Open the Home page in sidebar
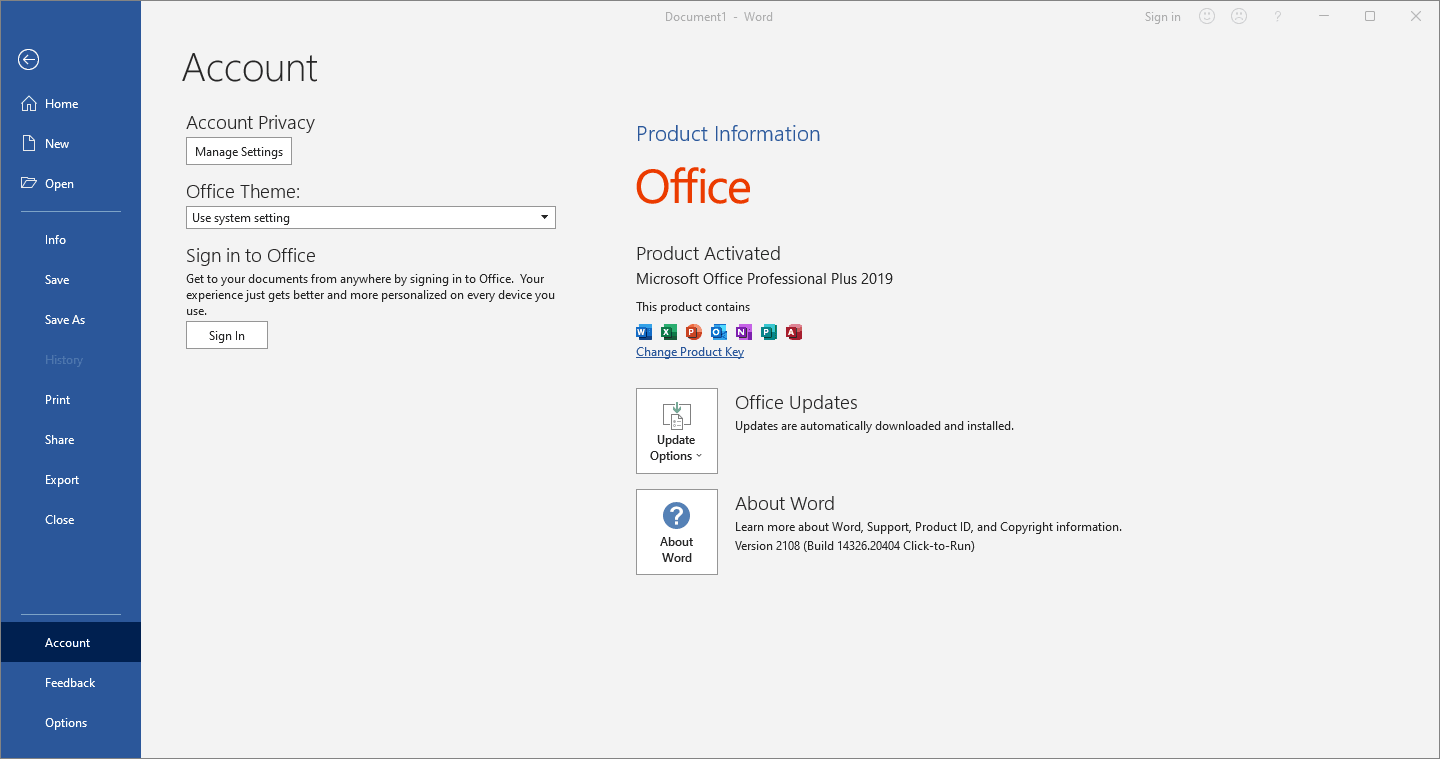Screen dimensions: 1440x759 pos(61,104)
